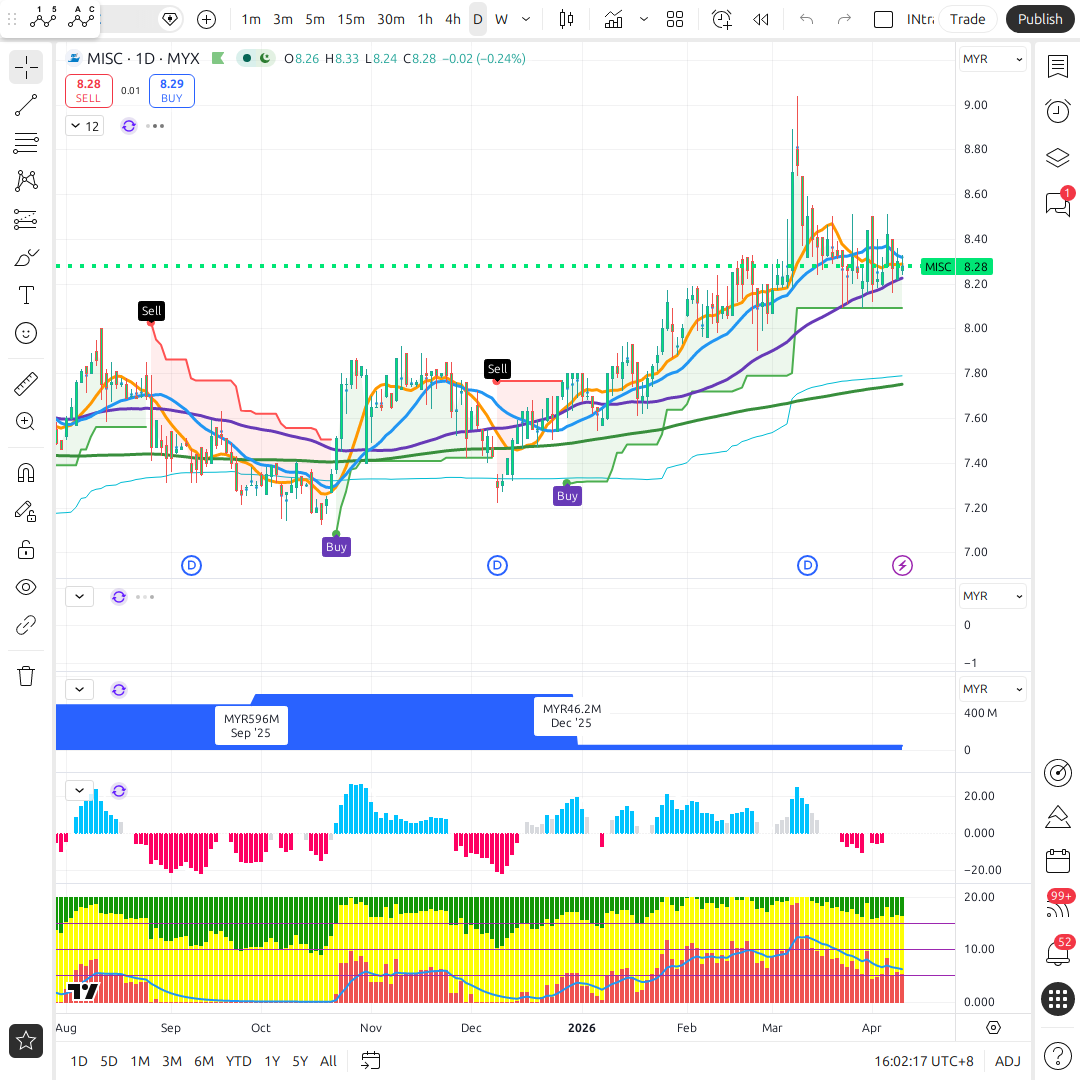Toggle lock all drawings padlock
Image resolution: width=1080 pixels, height=1080 pixels.
(x=26, y=549)
